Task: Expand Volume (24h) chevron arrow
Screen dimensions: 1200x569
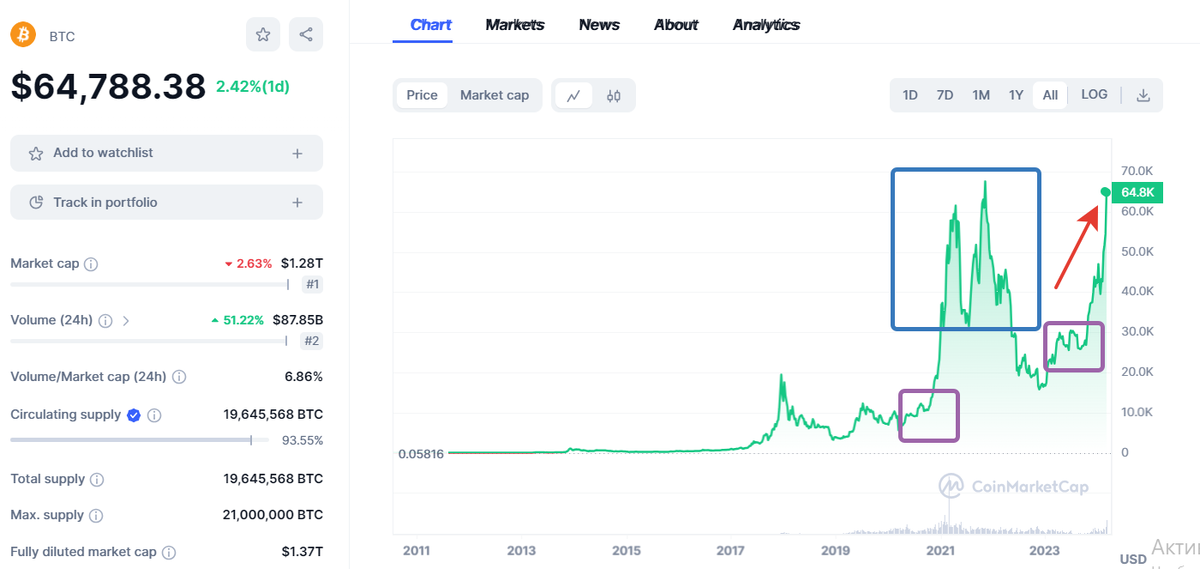Action: [126, 321]
